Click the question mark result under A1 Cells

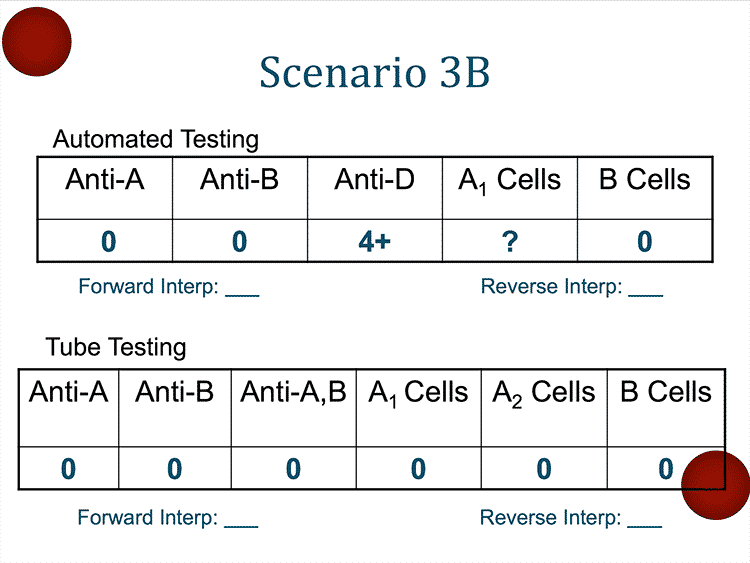pyautogui.click(x=510, y=241)
